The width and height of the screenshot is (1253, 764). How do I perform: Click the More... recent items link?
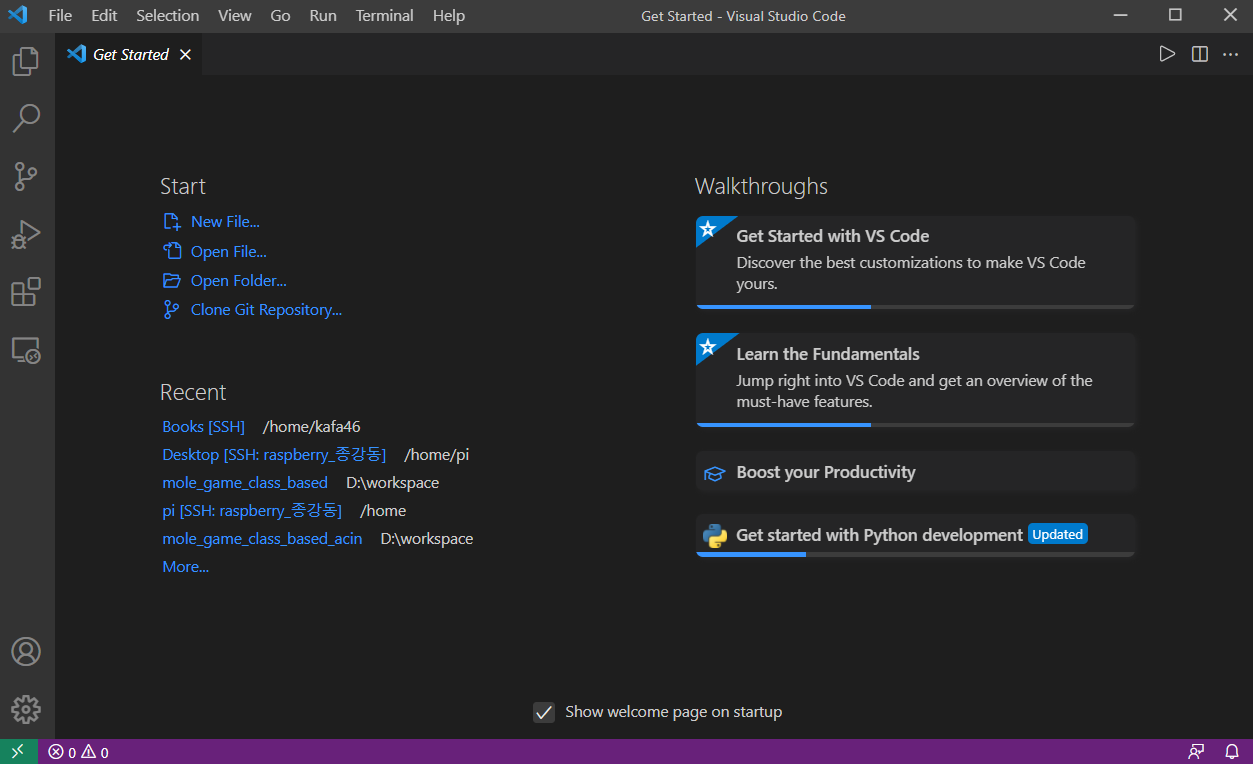[186, 567]
